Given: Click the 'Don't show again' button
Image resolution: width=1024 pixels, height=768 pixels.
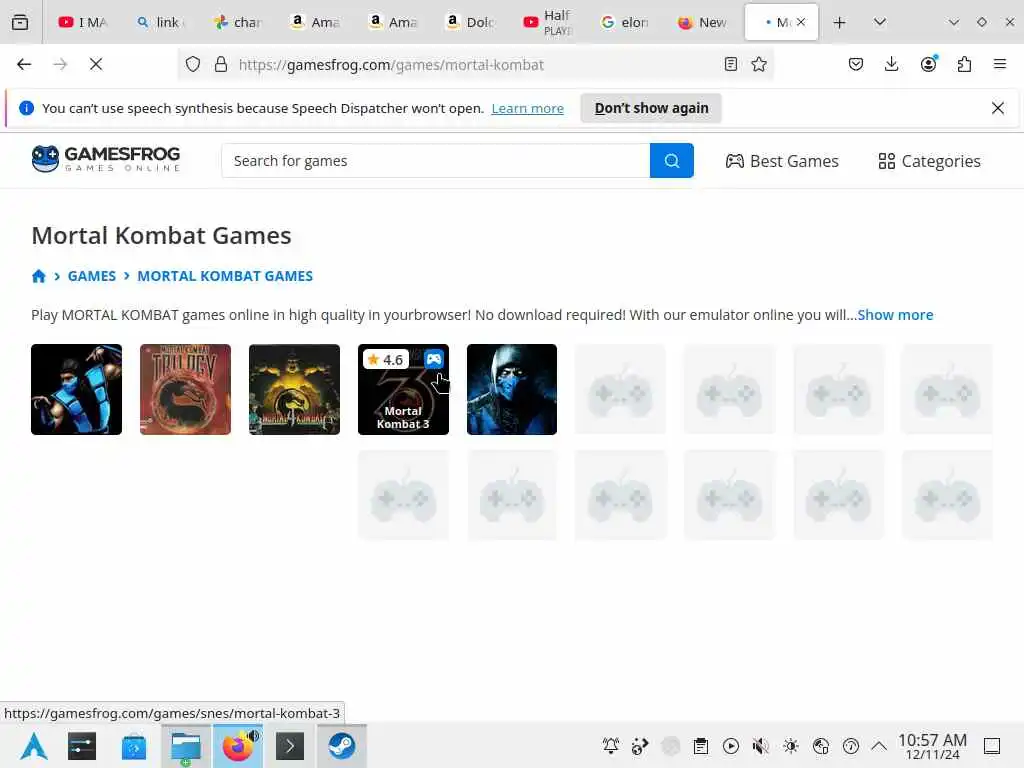Looking at the screenshot, I should click(x=651, y=108).
